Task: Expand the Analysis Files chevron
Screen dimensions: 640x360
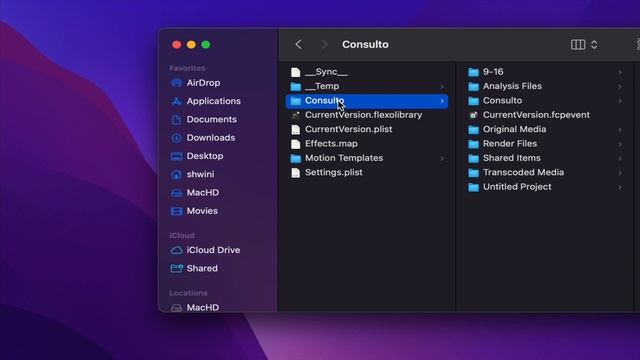Action: point(620,87)
